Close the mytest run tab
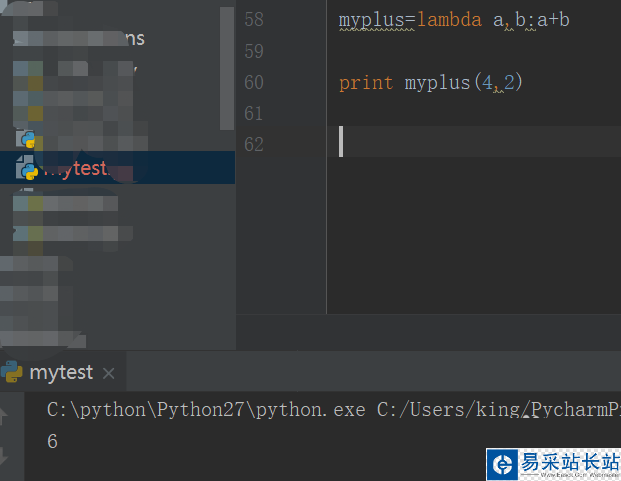 (x=109, y=373)
